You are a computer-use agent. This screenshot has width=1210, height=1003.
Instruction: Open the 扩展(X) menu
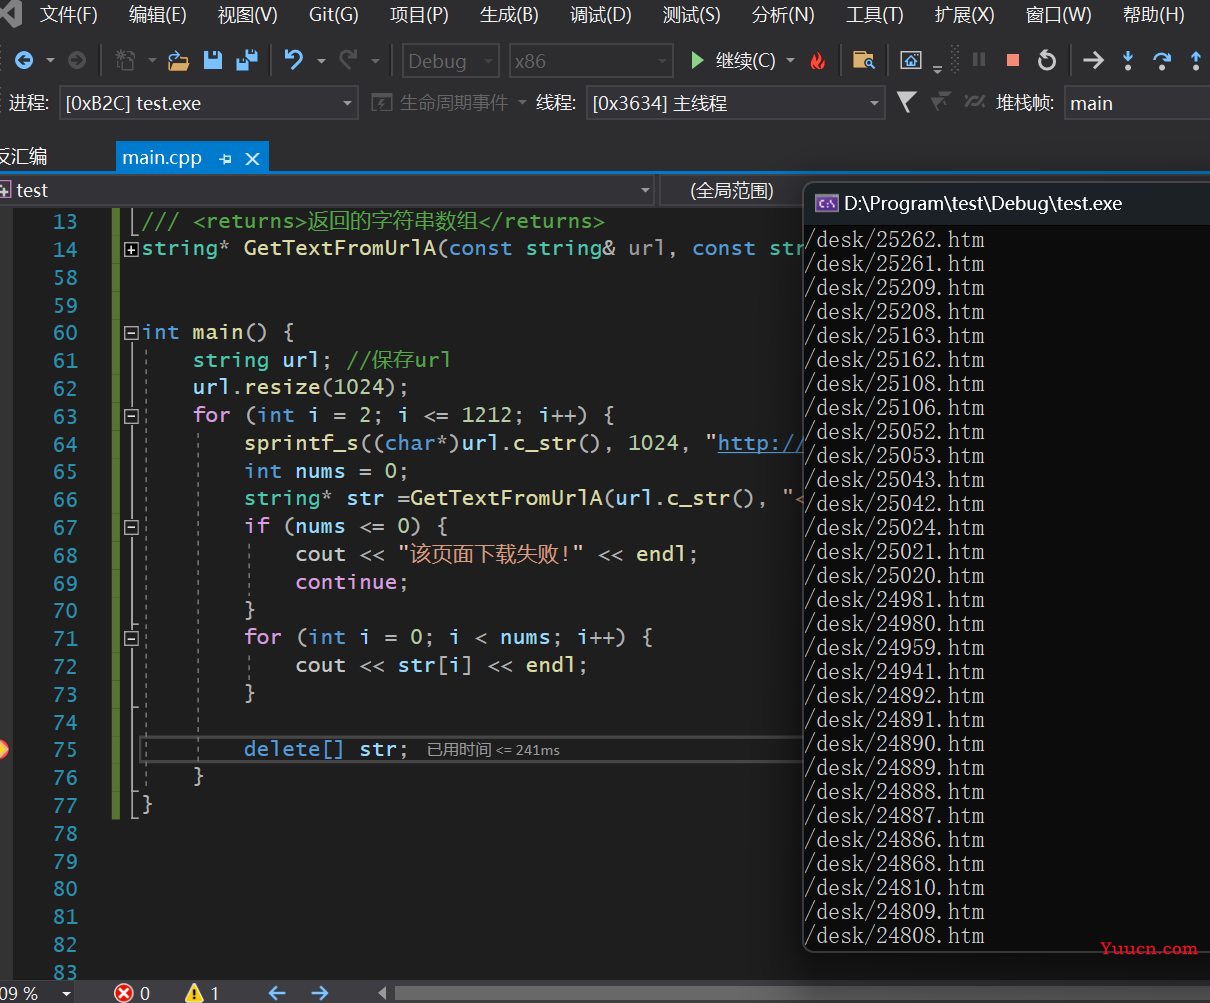click(964, 15)
